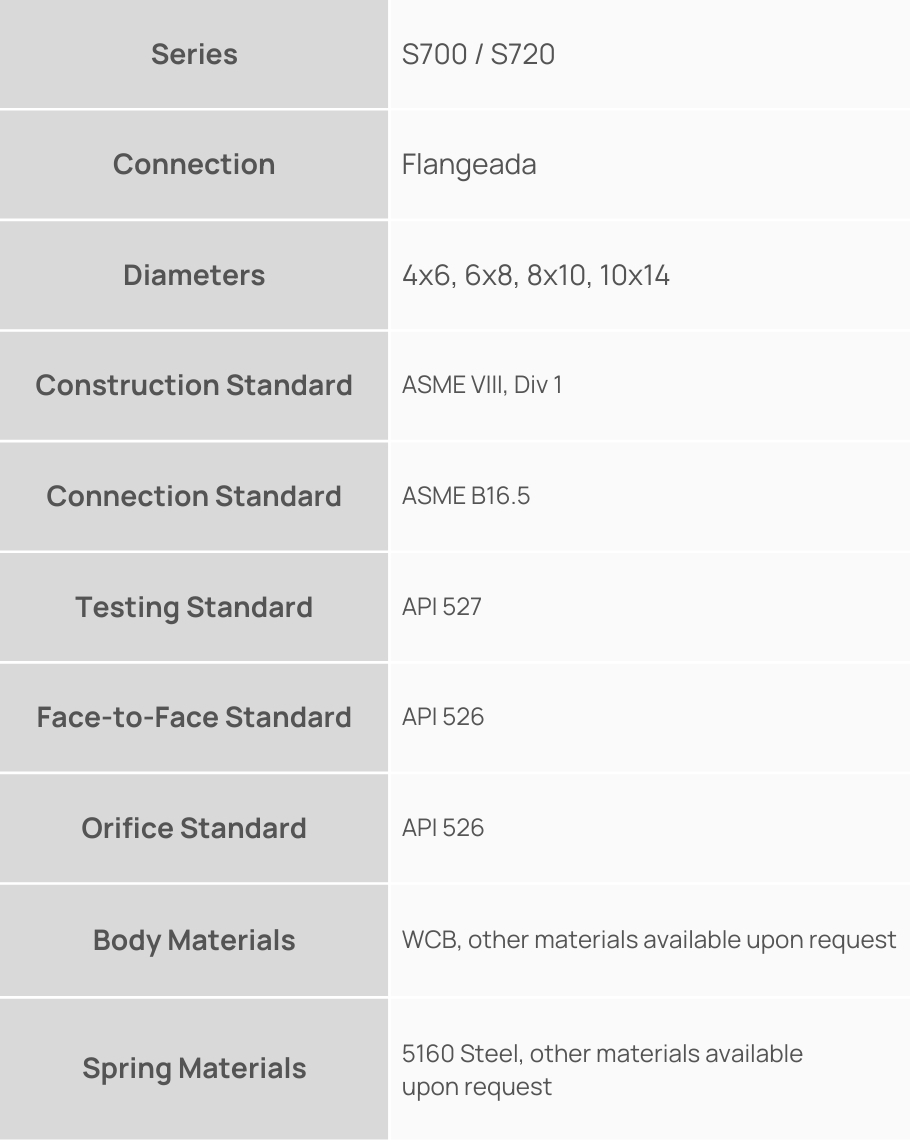Select the API 527 value

coord(442,607)
